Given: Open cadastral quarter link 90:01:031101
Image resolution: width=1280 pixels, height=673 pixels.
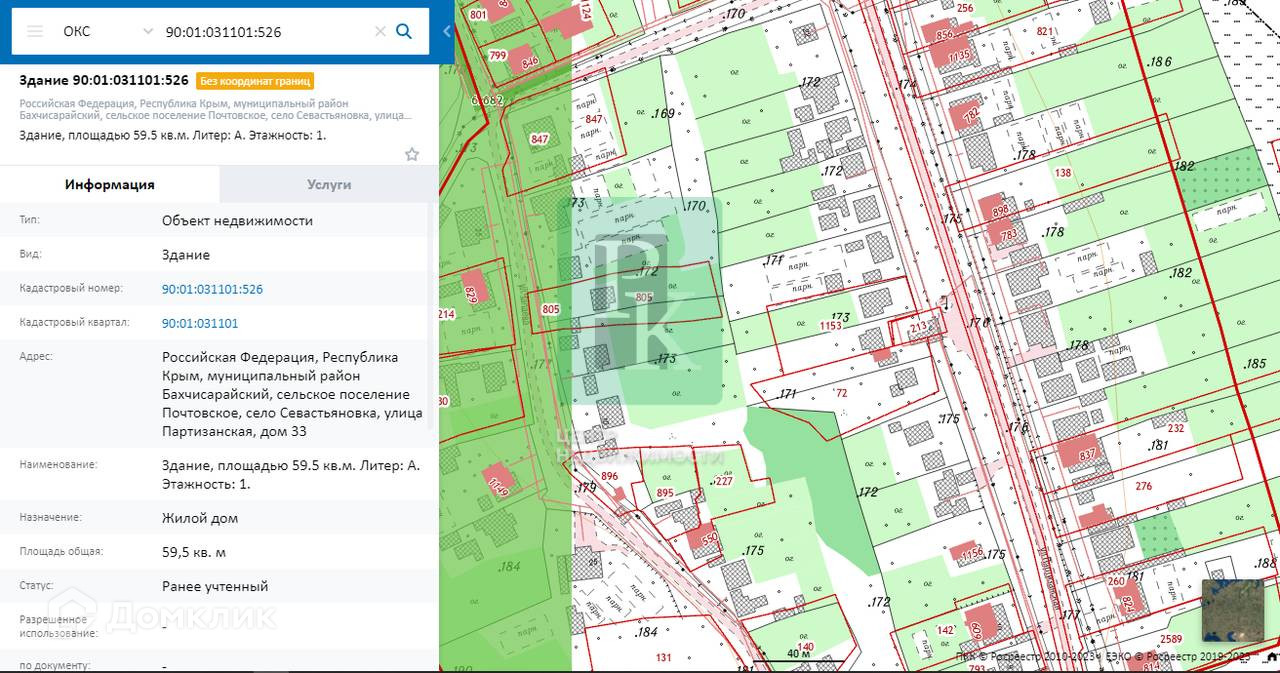Looking at the screenshot, I should click(200, 323).
